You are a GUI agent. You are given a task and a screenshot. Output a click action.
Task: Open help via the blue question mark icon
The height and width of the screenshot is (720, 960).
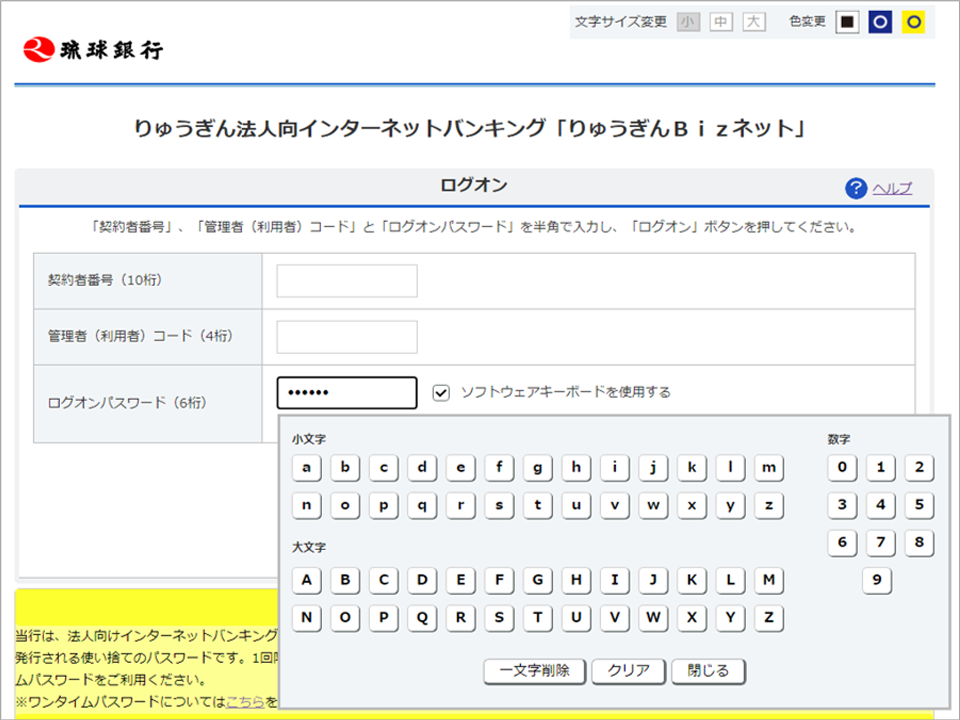[x=855, y=188]
